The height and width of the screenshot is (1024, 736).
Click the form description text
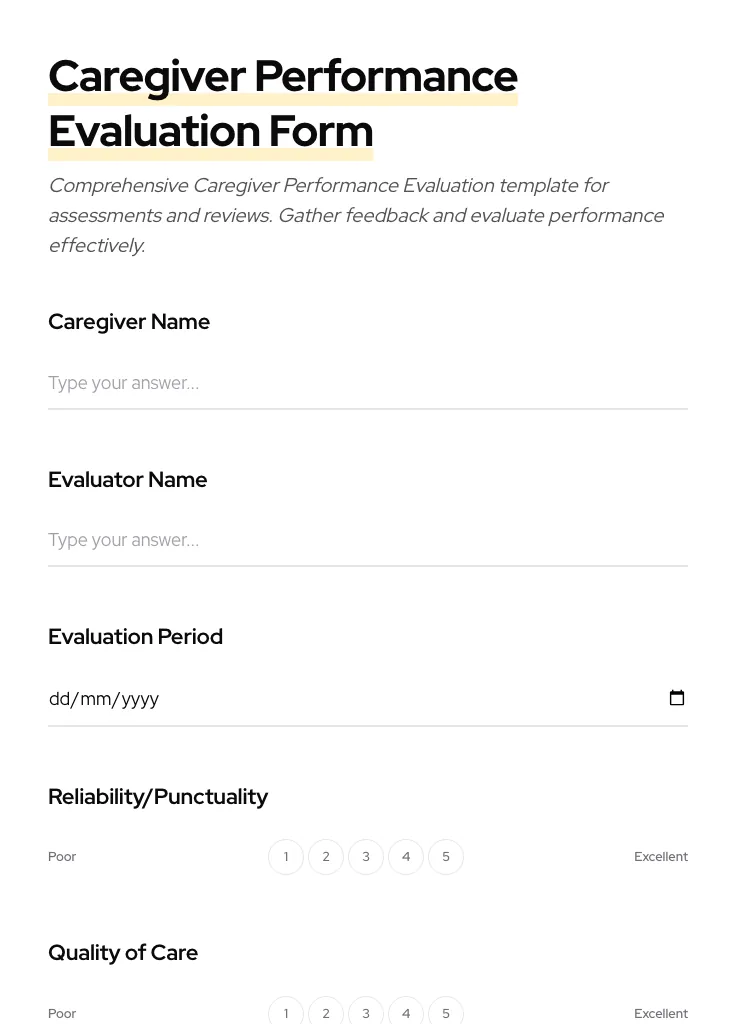coord(357,215)
